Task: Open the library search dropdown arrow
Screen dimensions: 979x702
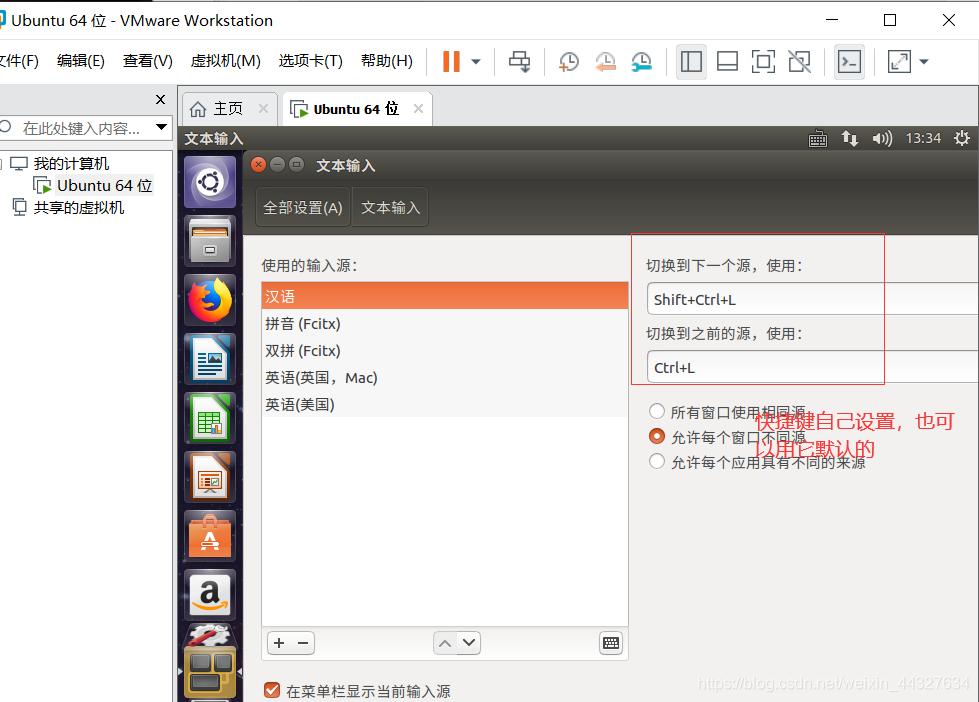Action: (162, 127)
